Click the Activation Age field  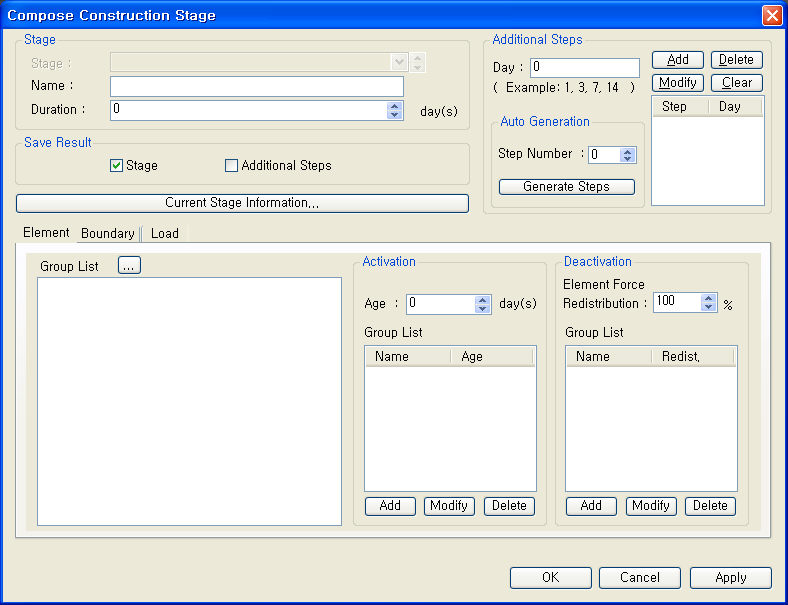tap(440, 304)
